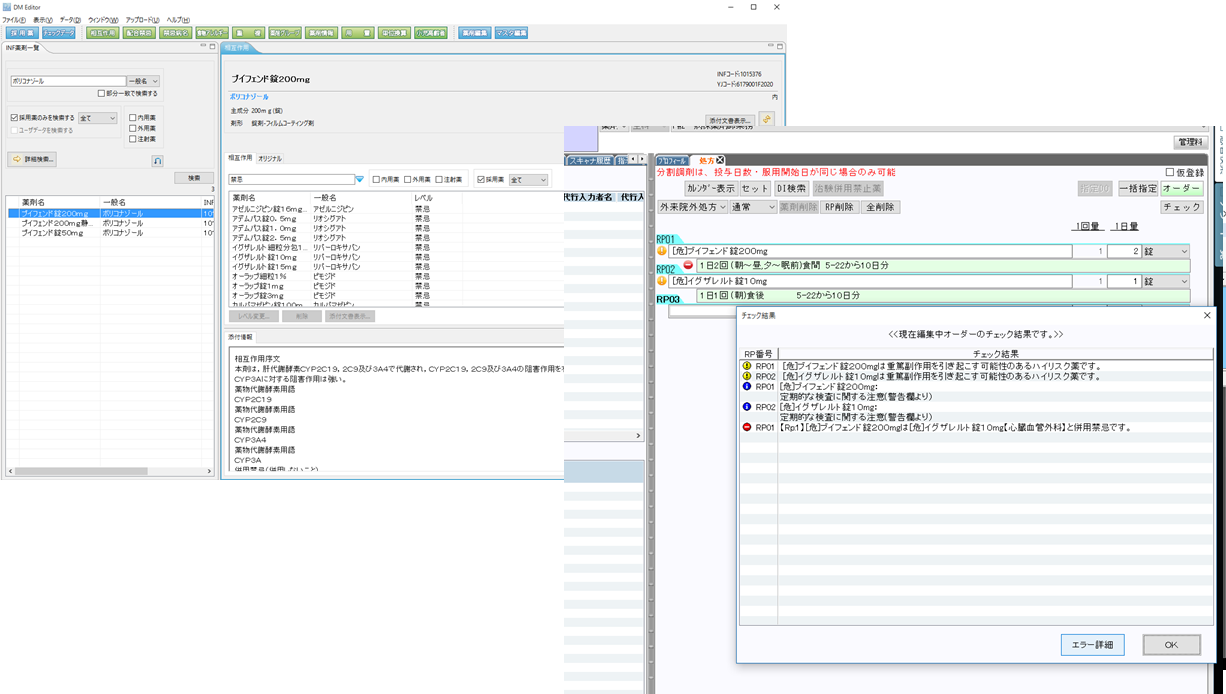Click the yellow icon beside the 添付文書表示 button
Screen dimensions: 1226x694
[767, 119]
